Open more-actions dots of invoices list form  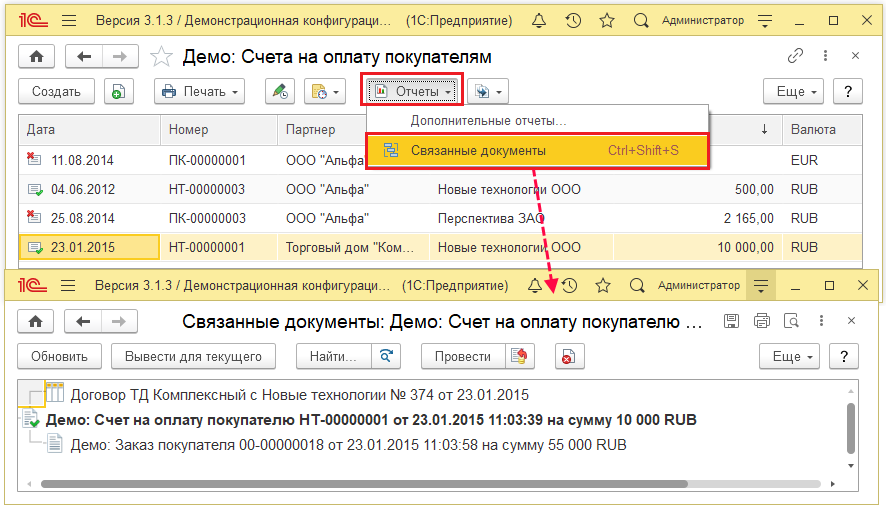[826, 55]
